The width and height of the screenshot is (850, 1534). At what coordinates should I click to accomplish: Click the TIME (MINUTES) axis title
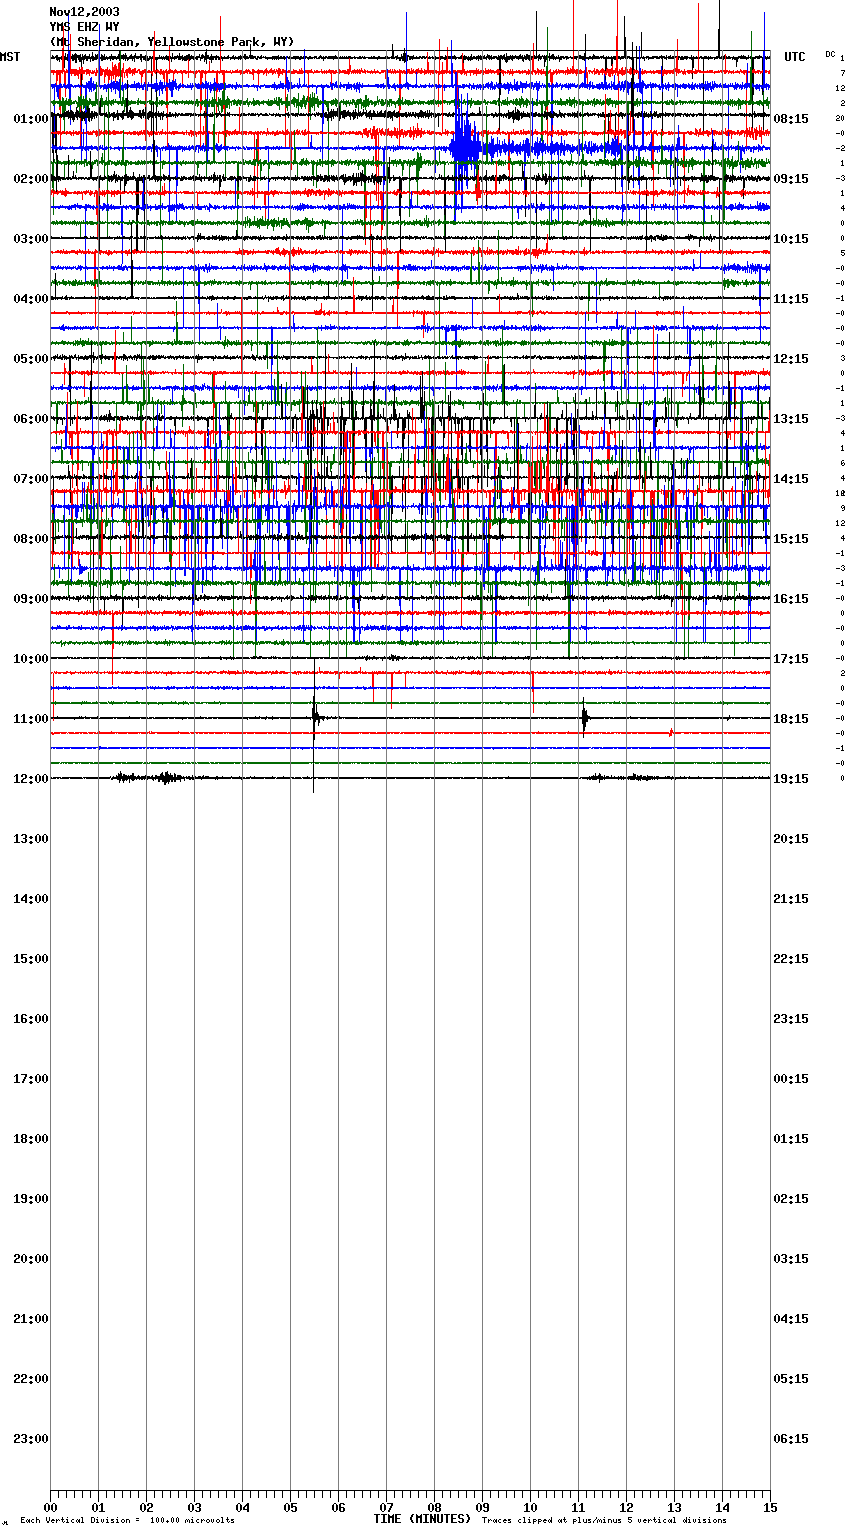422,1519
